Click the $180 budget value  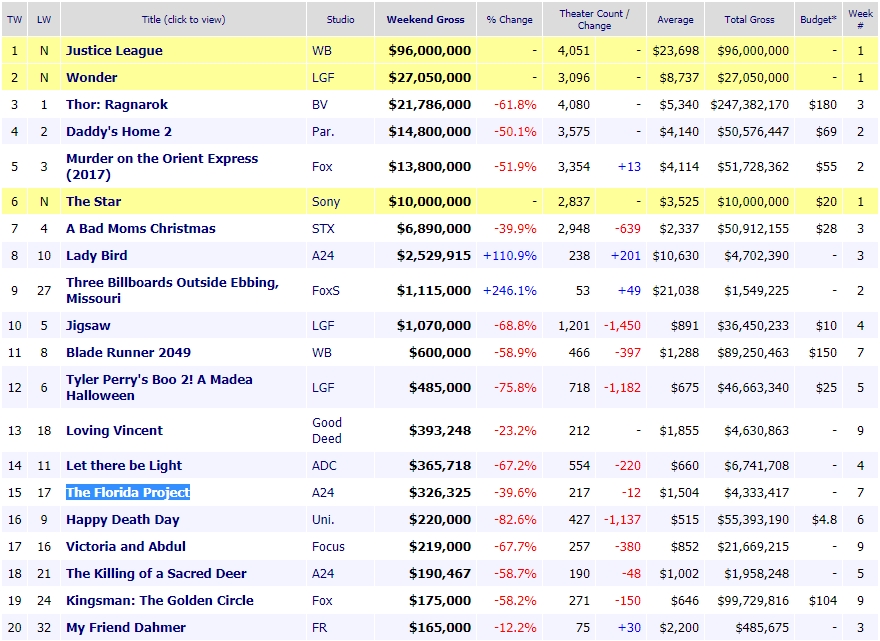[x=823, y=104]
